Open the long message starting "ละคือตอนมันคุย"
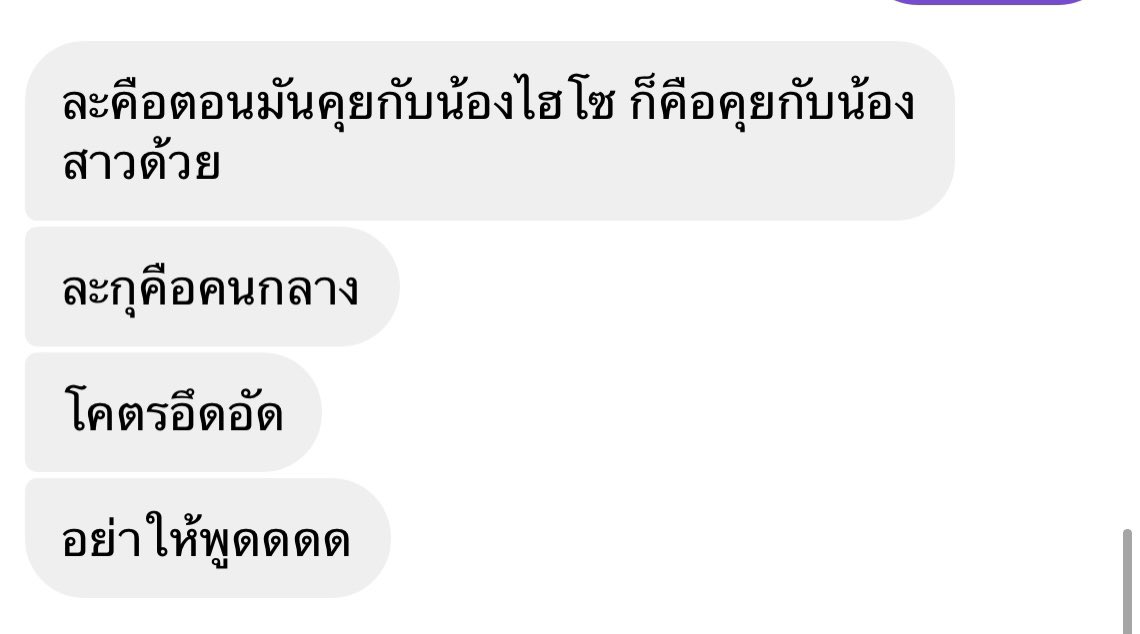 pos(490,131)
